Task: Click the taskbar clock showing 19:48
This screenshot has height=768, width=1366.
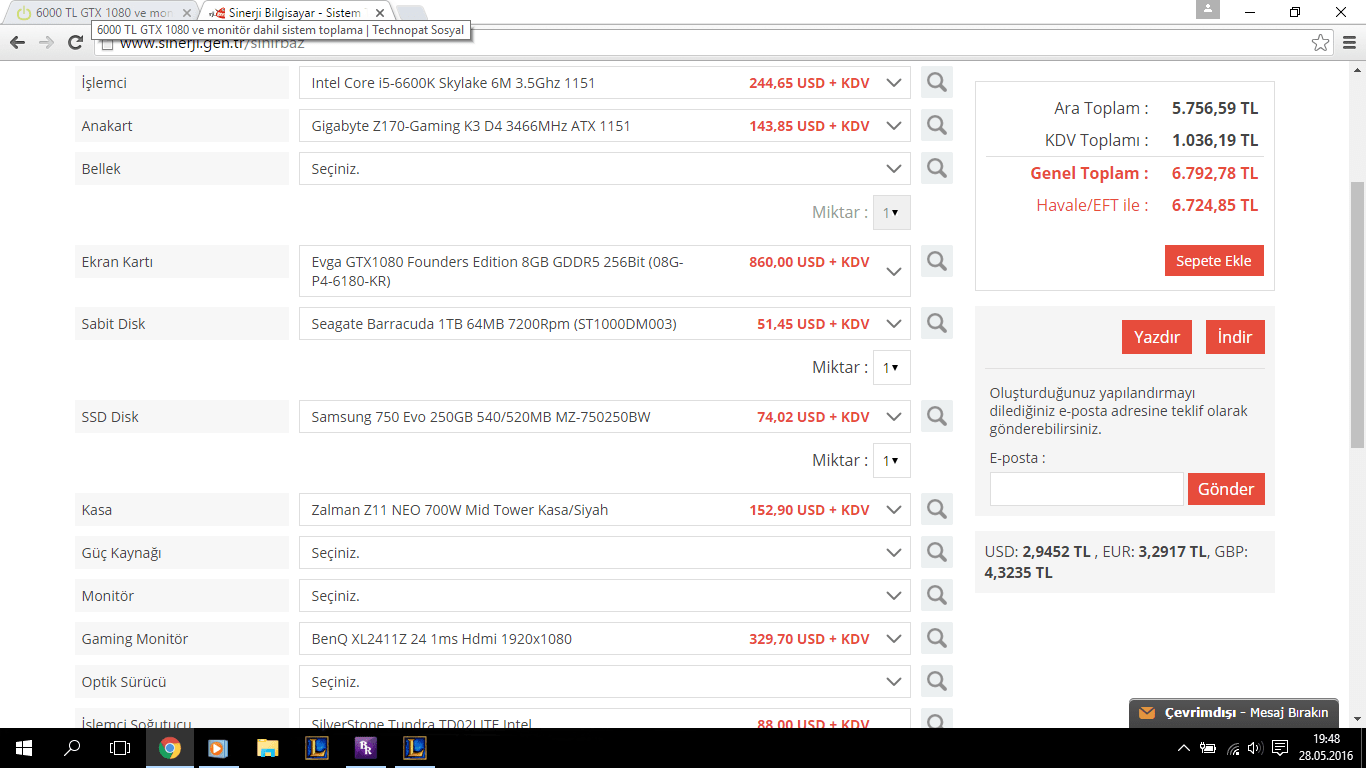Action: pos(1327,748)
